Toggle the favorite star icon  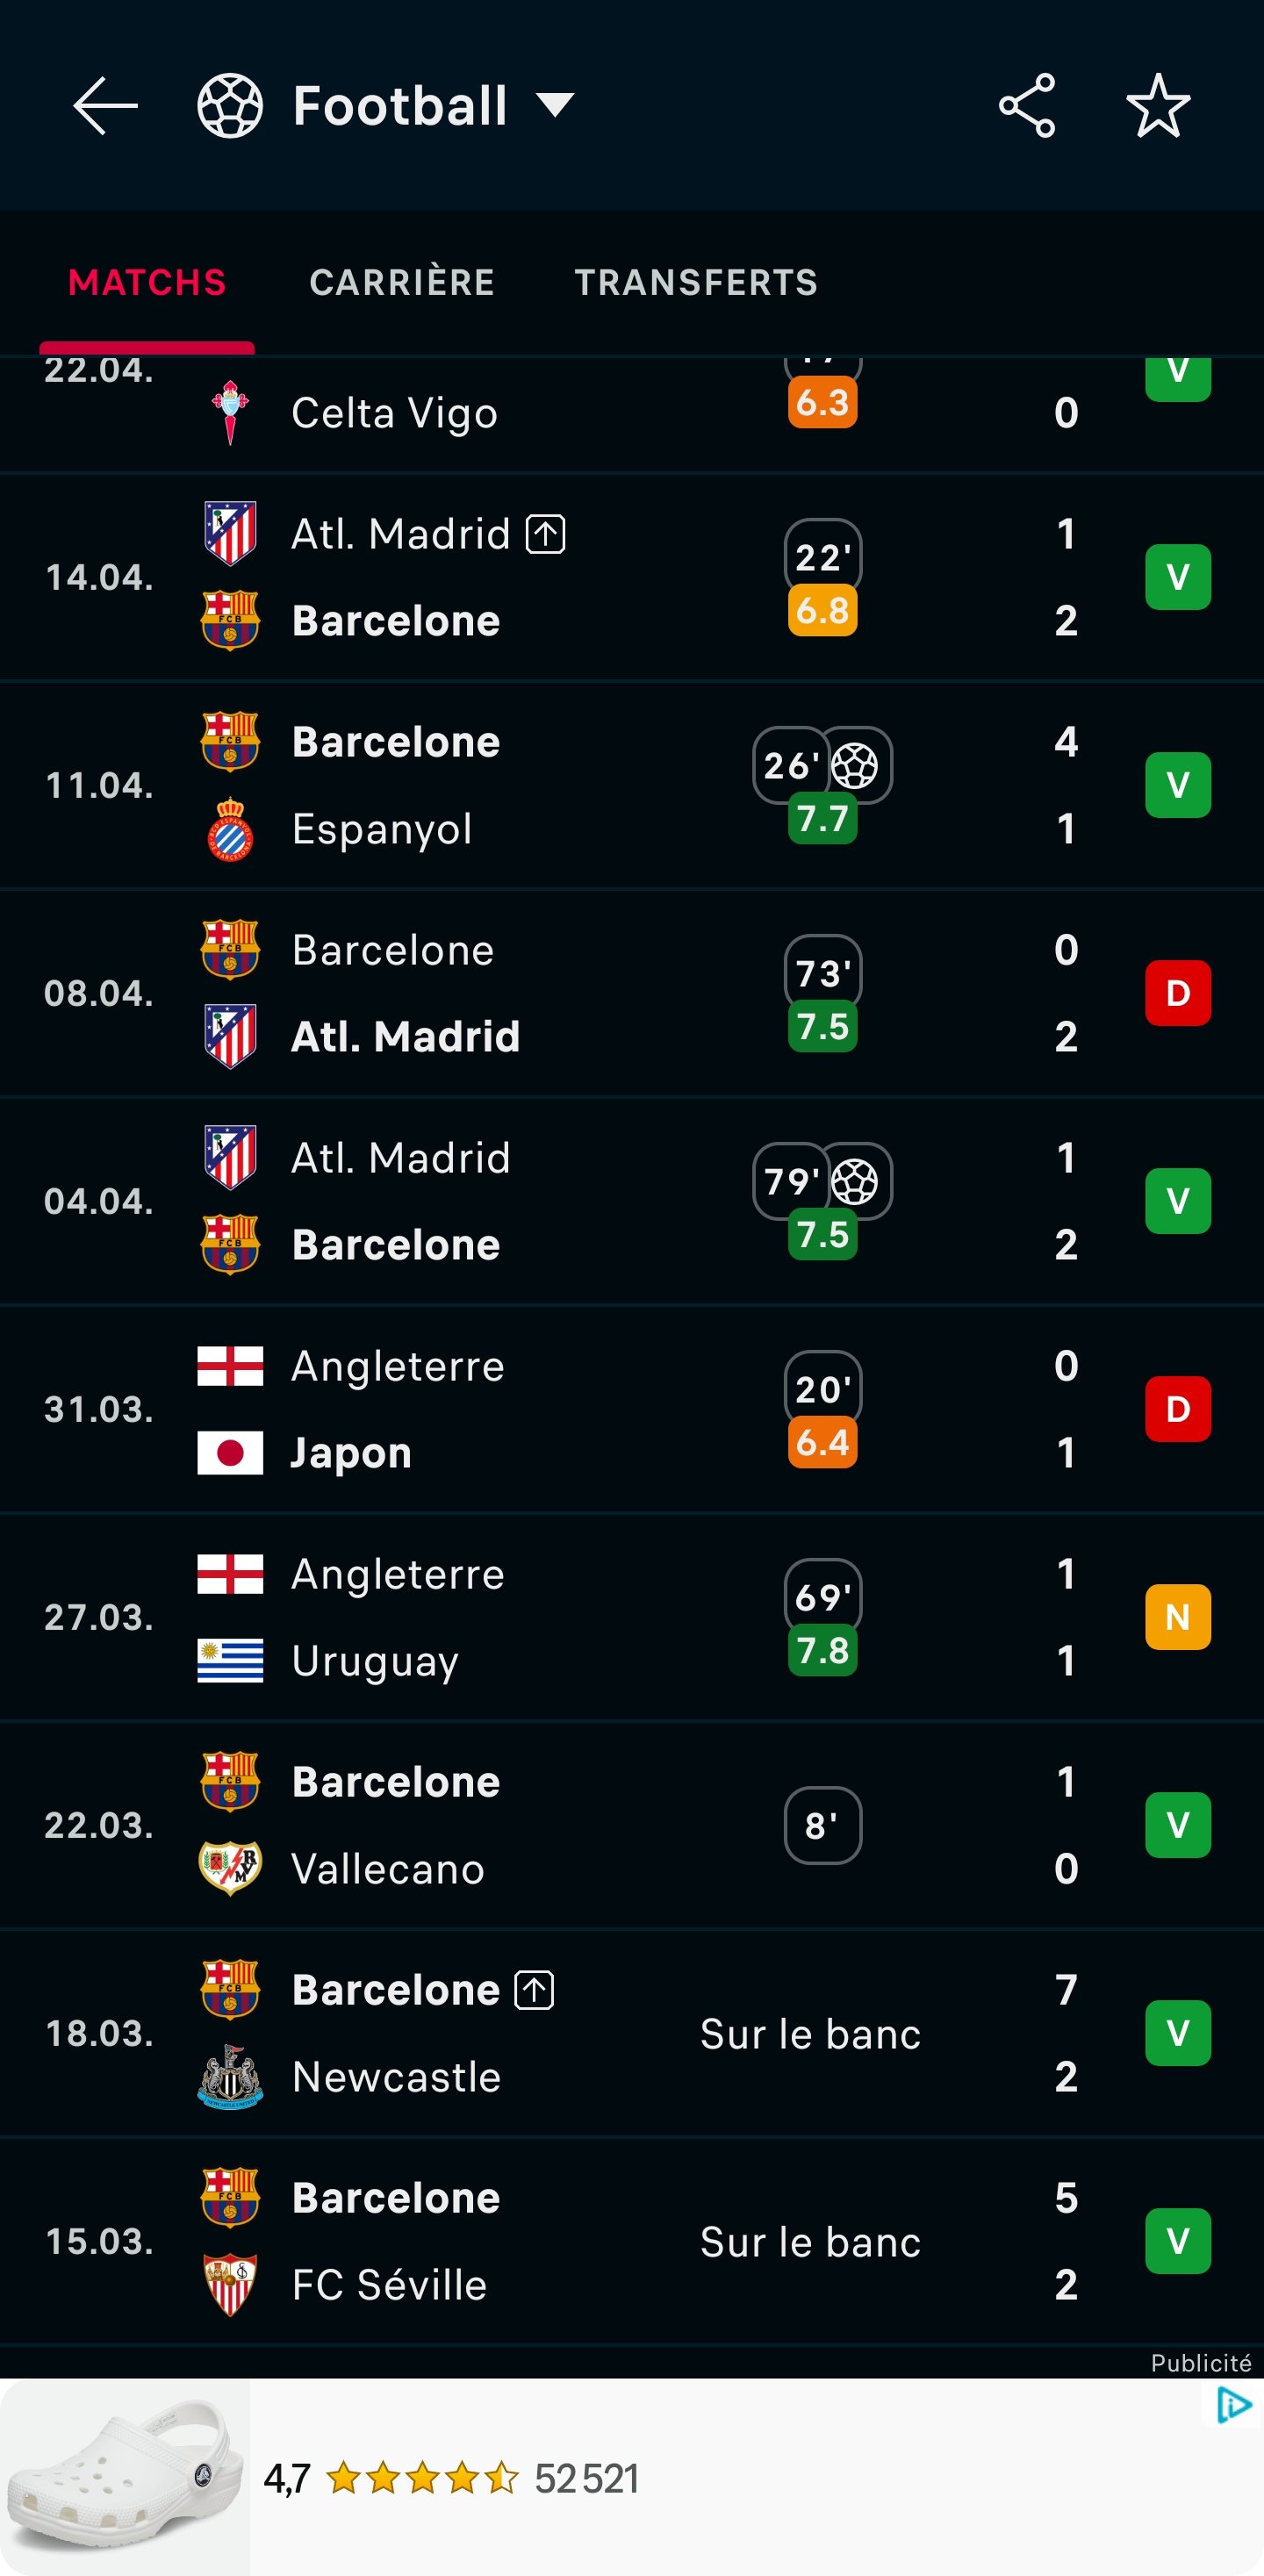1158,105
